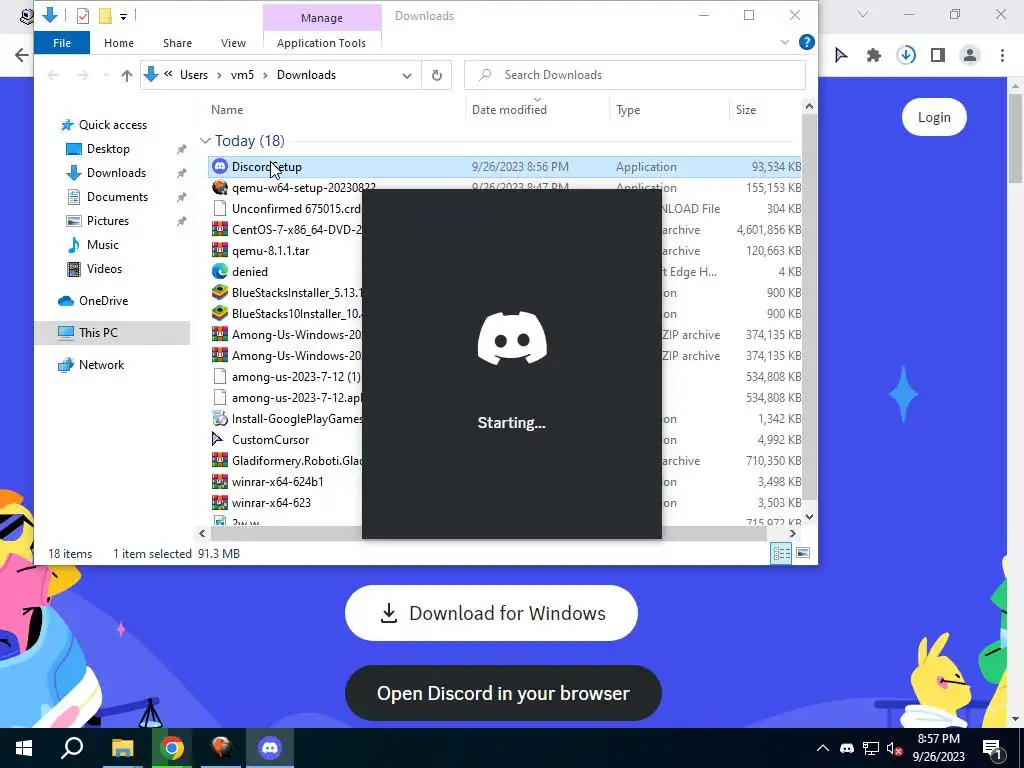Switch to the View ribbon tab

pos(233,42)
